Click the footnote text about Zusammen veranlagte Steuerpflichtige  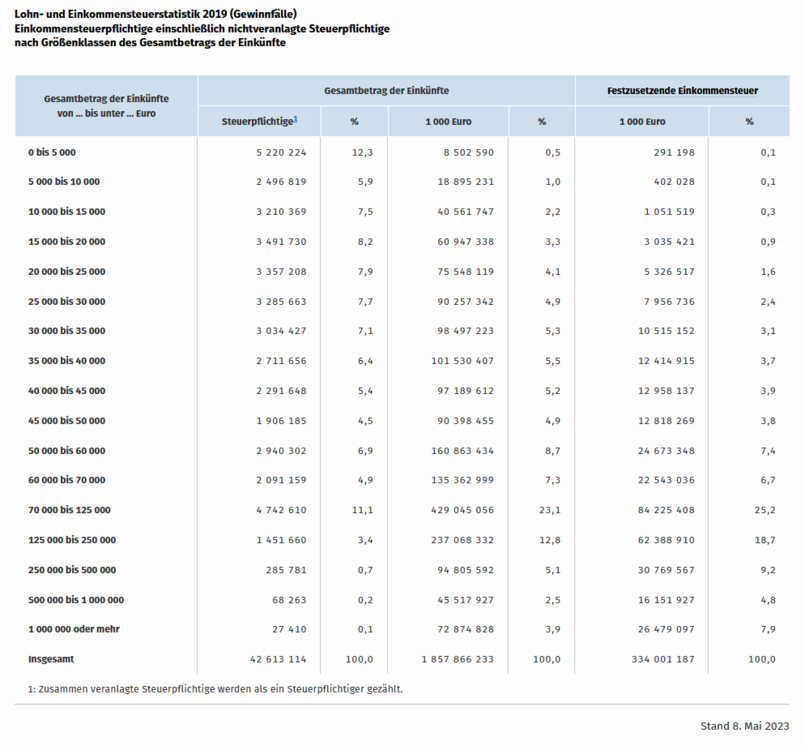215,689
